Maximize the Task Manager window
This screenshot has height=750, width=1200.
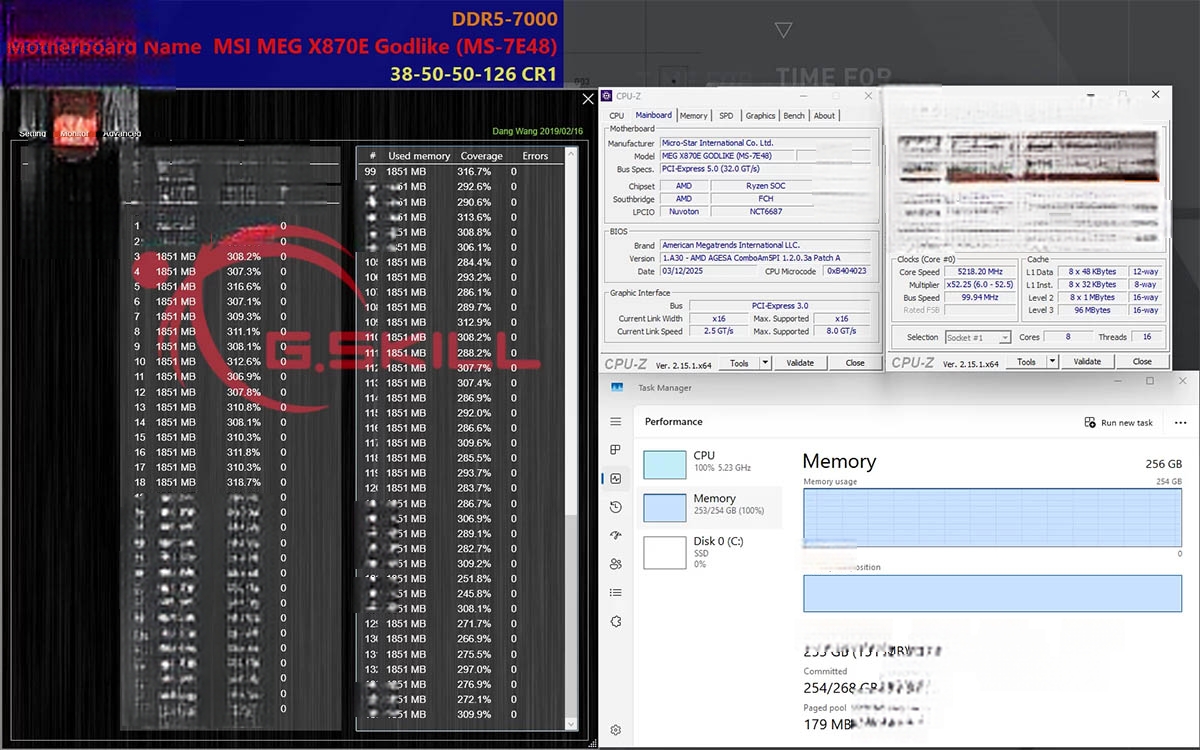pos(1150,381)
